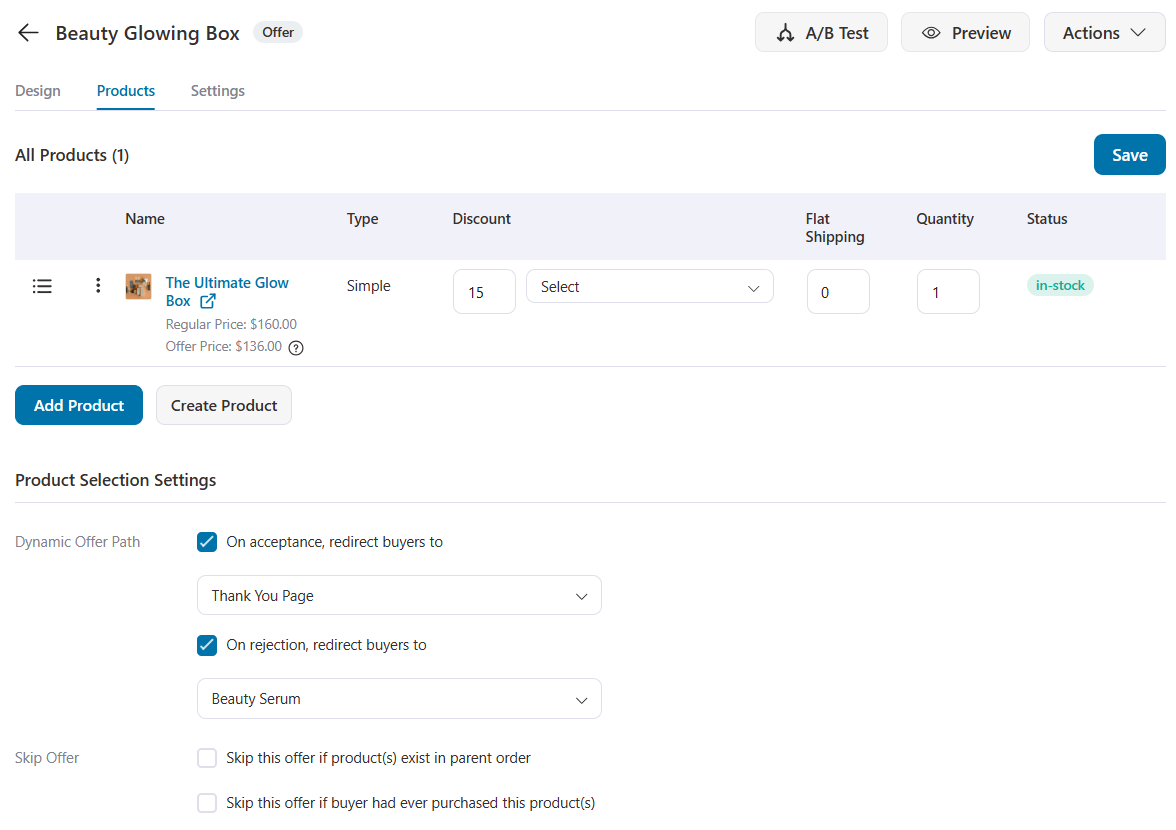Open the discount type Select dropdown

point(650,286)
